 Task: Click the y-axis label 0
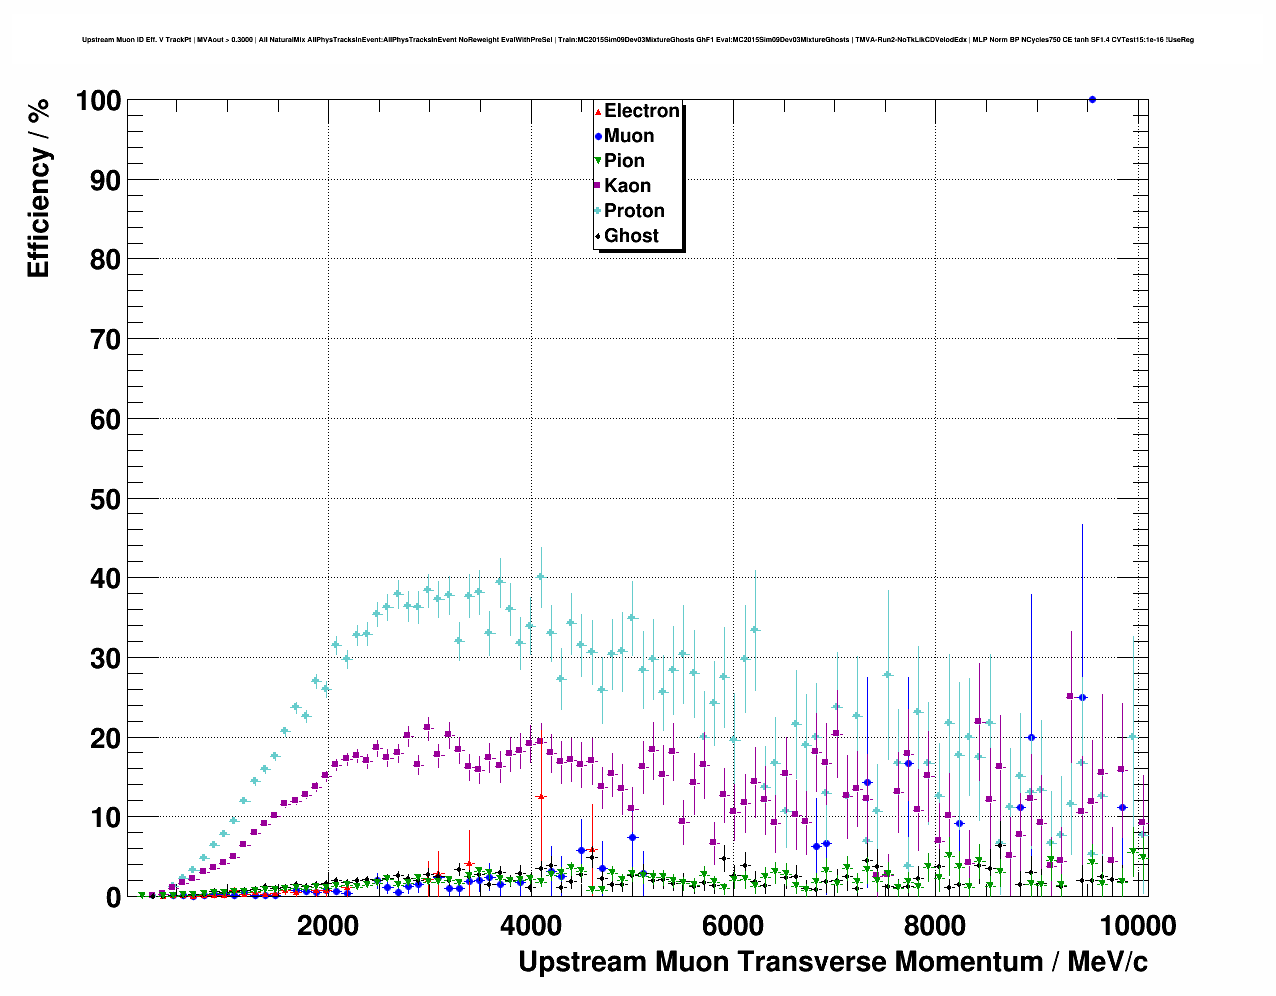tap(113, 897)
